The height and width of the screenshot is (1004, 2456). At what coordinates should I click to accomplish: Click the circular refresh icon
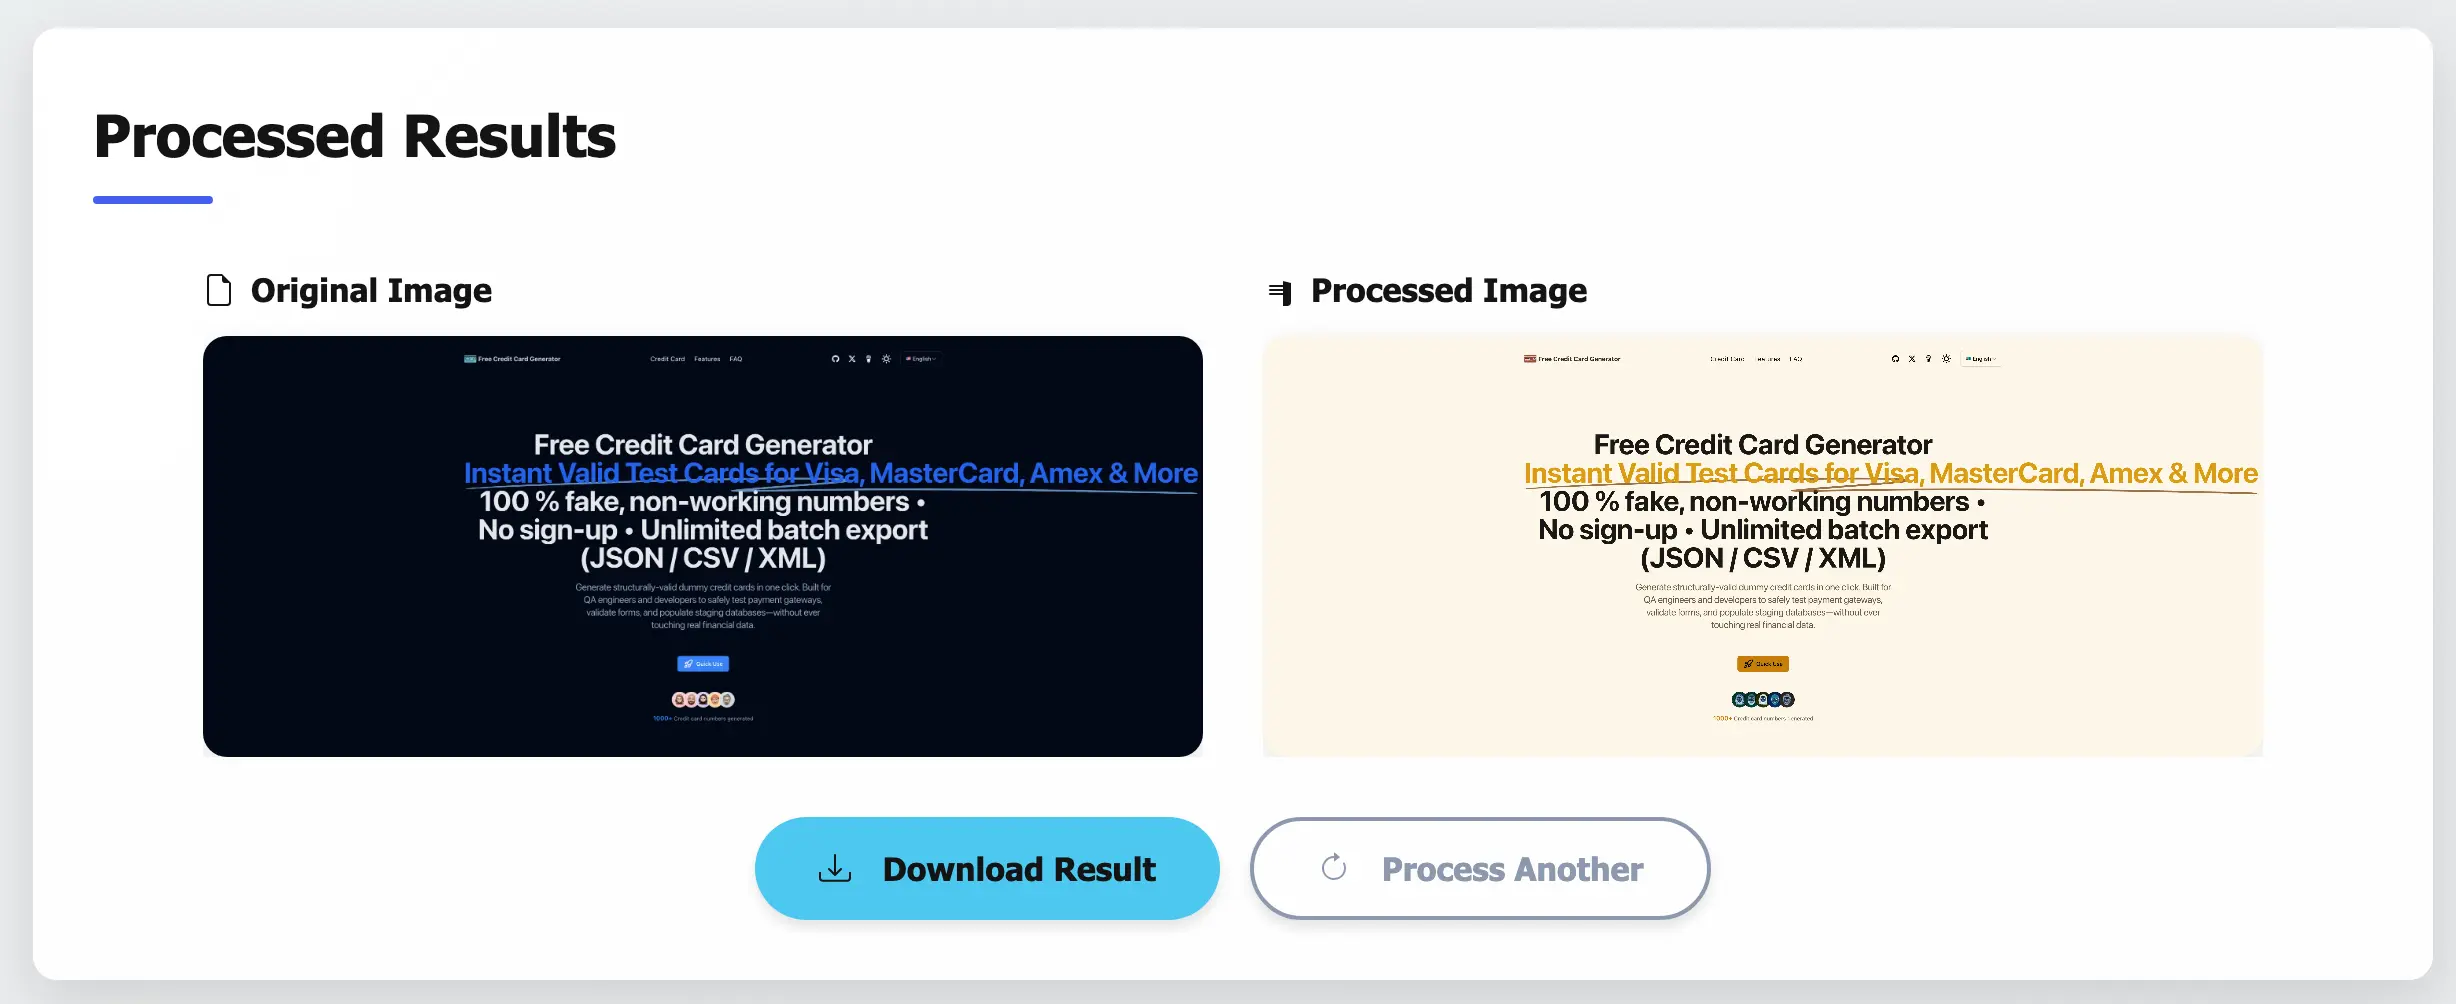pos(1334,867)
